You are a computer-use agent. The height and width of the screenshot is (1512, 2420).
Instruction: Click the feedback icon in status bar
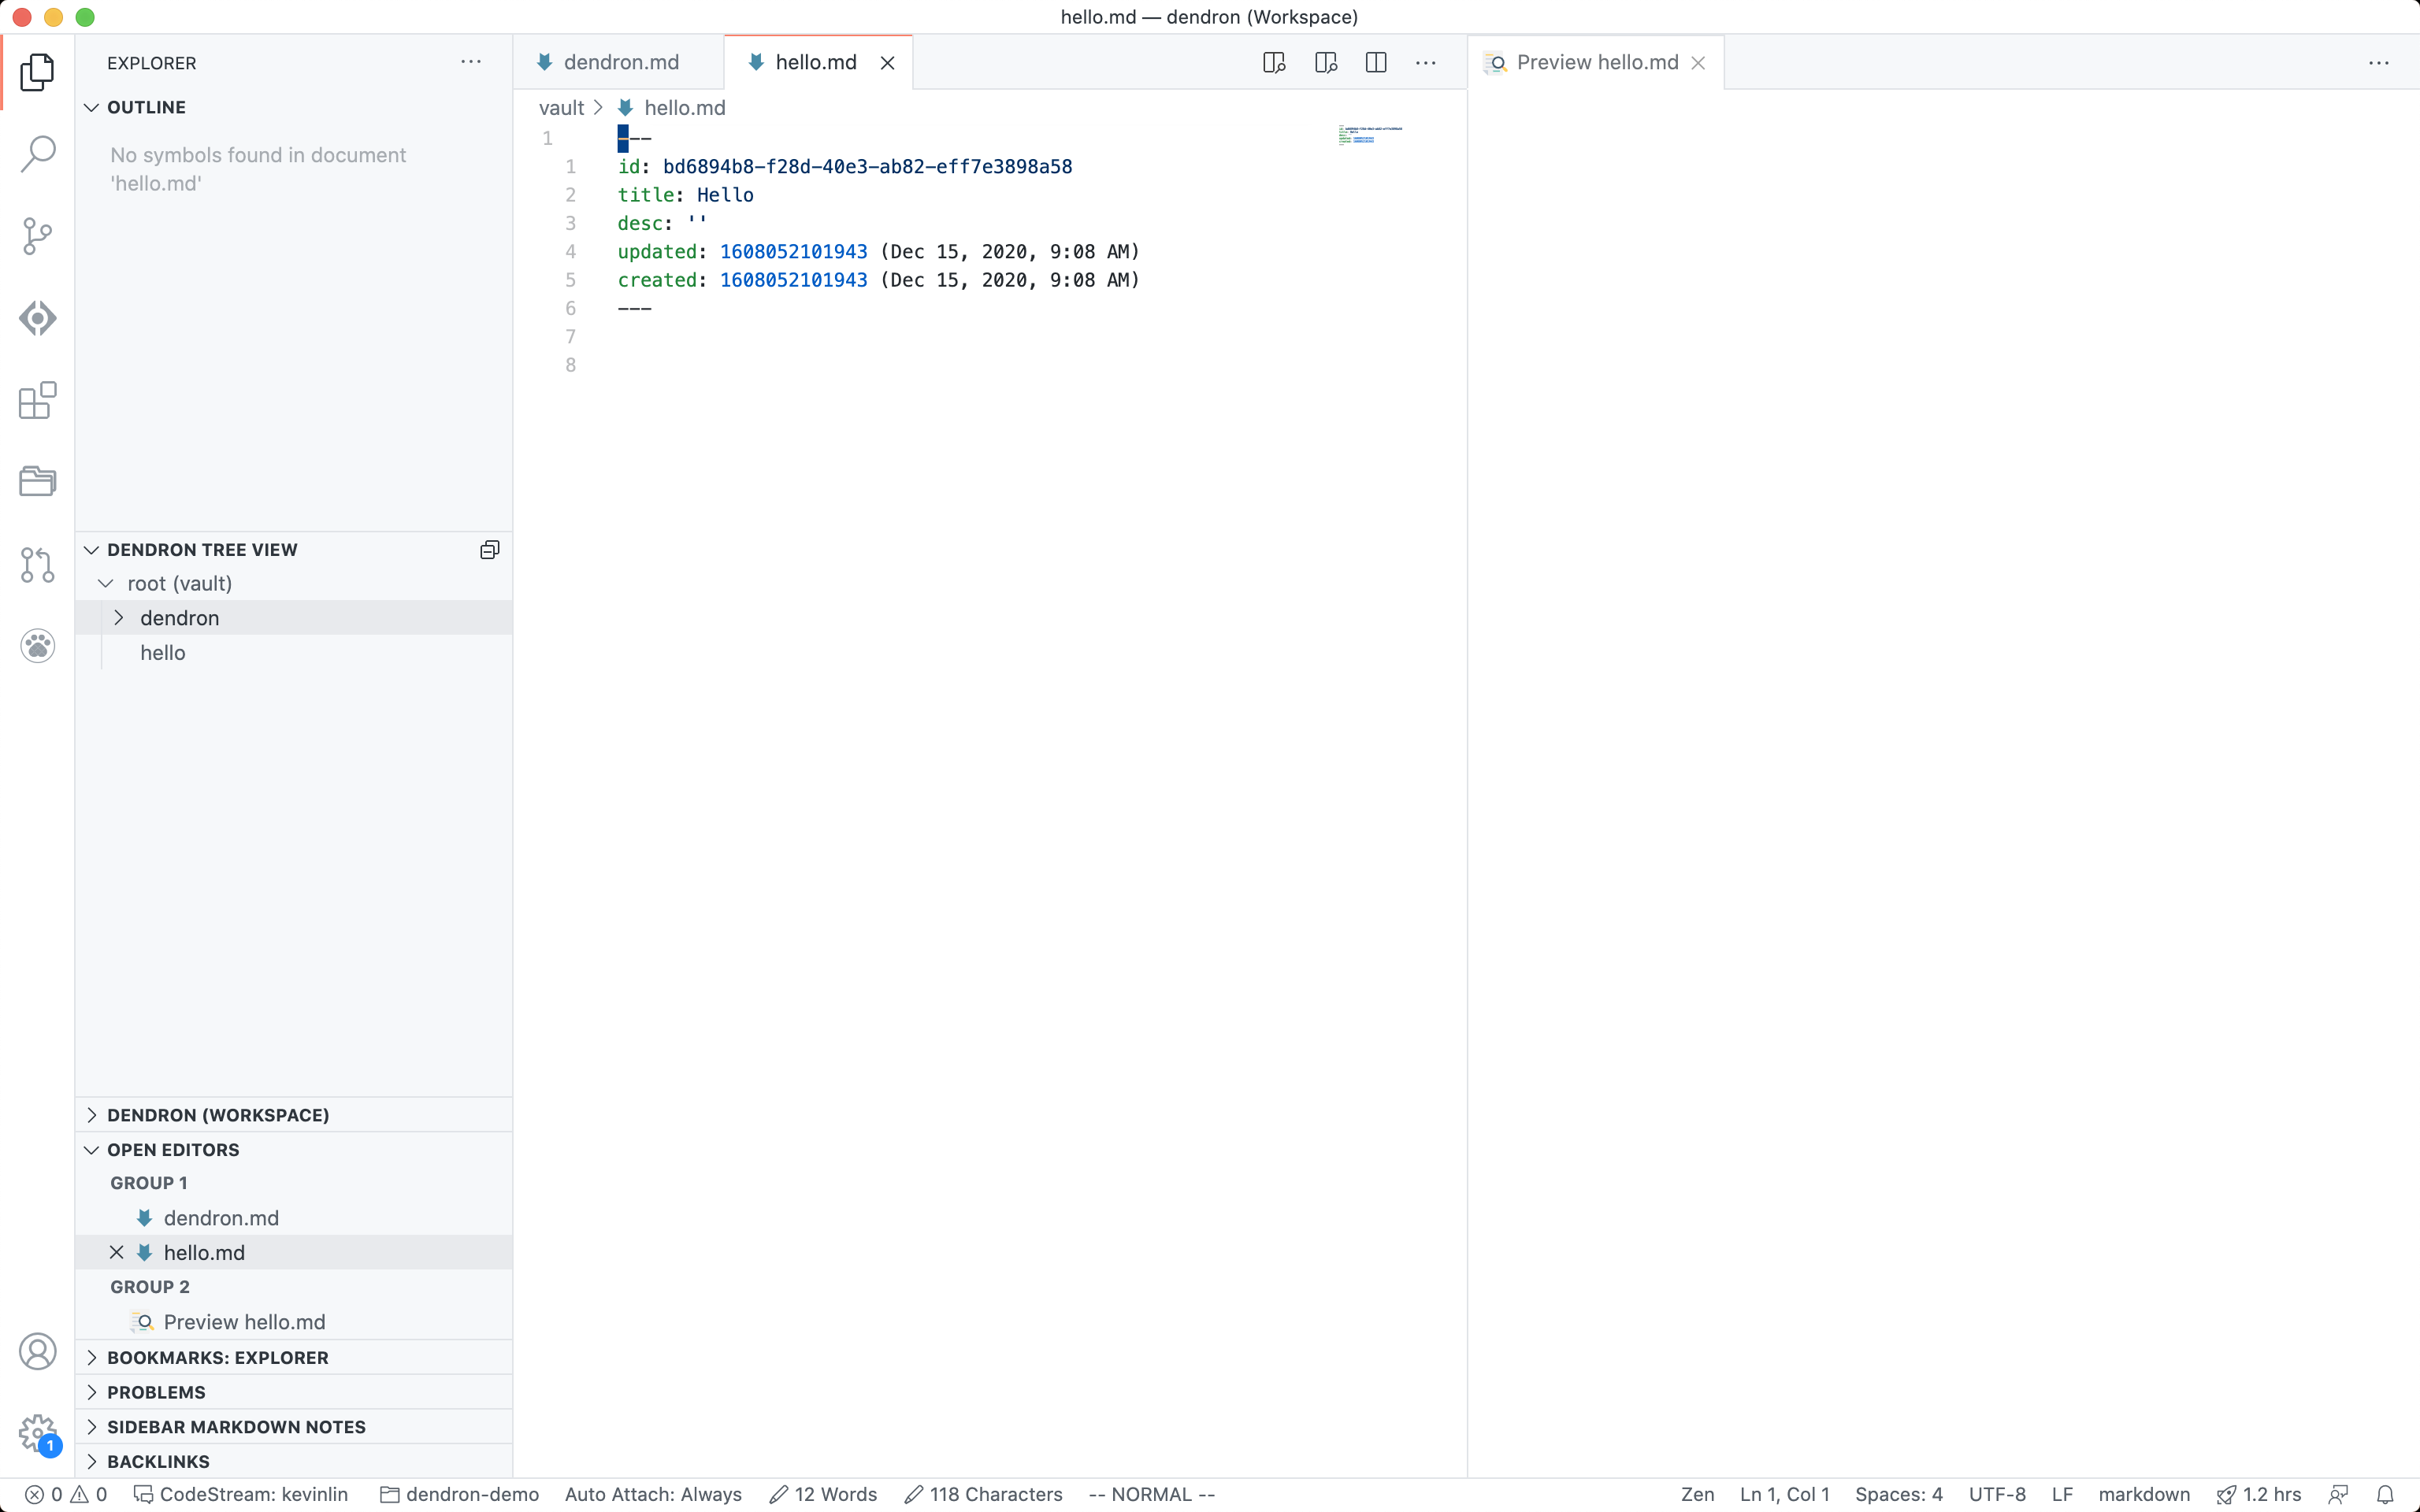point(2338,1494)
